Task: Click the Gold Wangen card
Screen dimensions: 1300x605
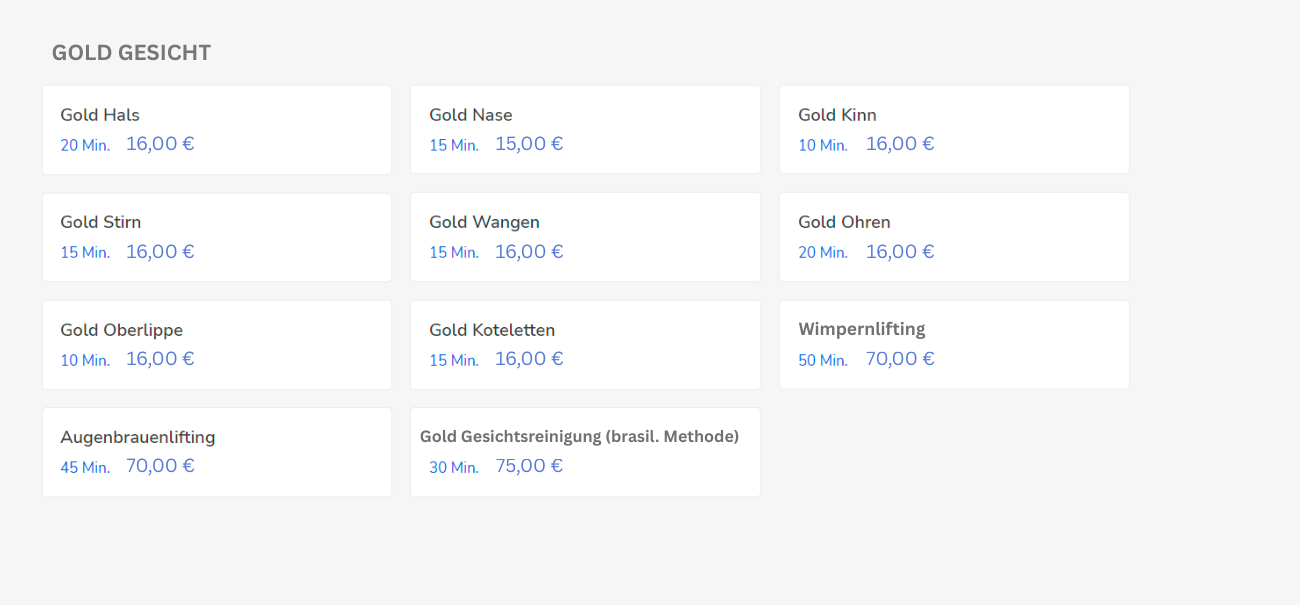Action: pos(585,237)
